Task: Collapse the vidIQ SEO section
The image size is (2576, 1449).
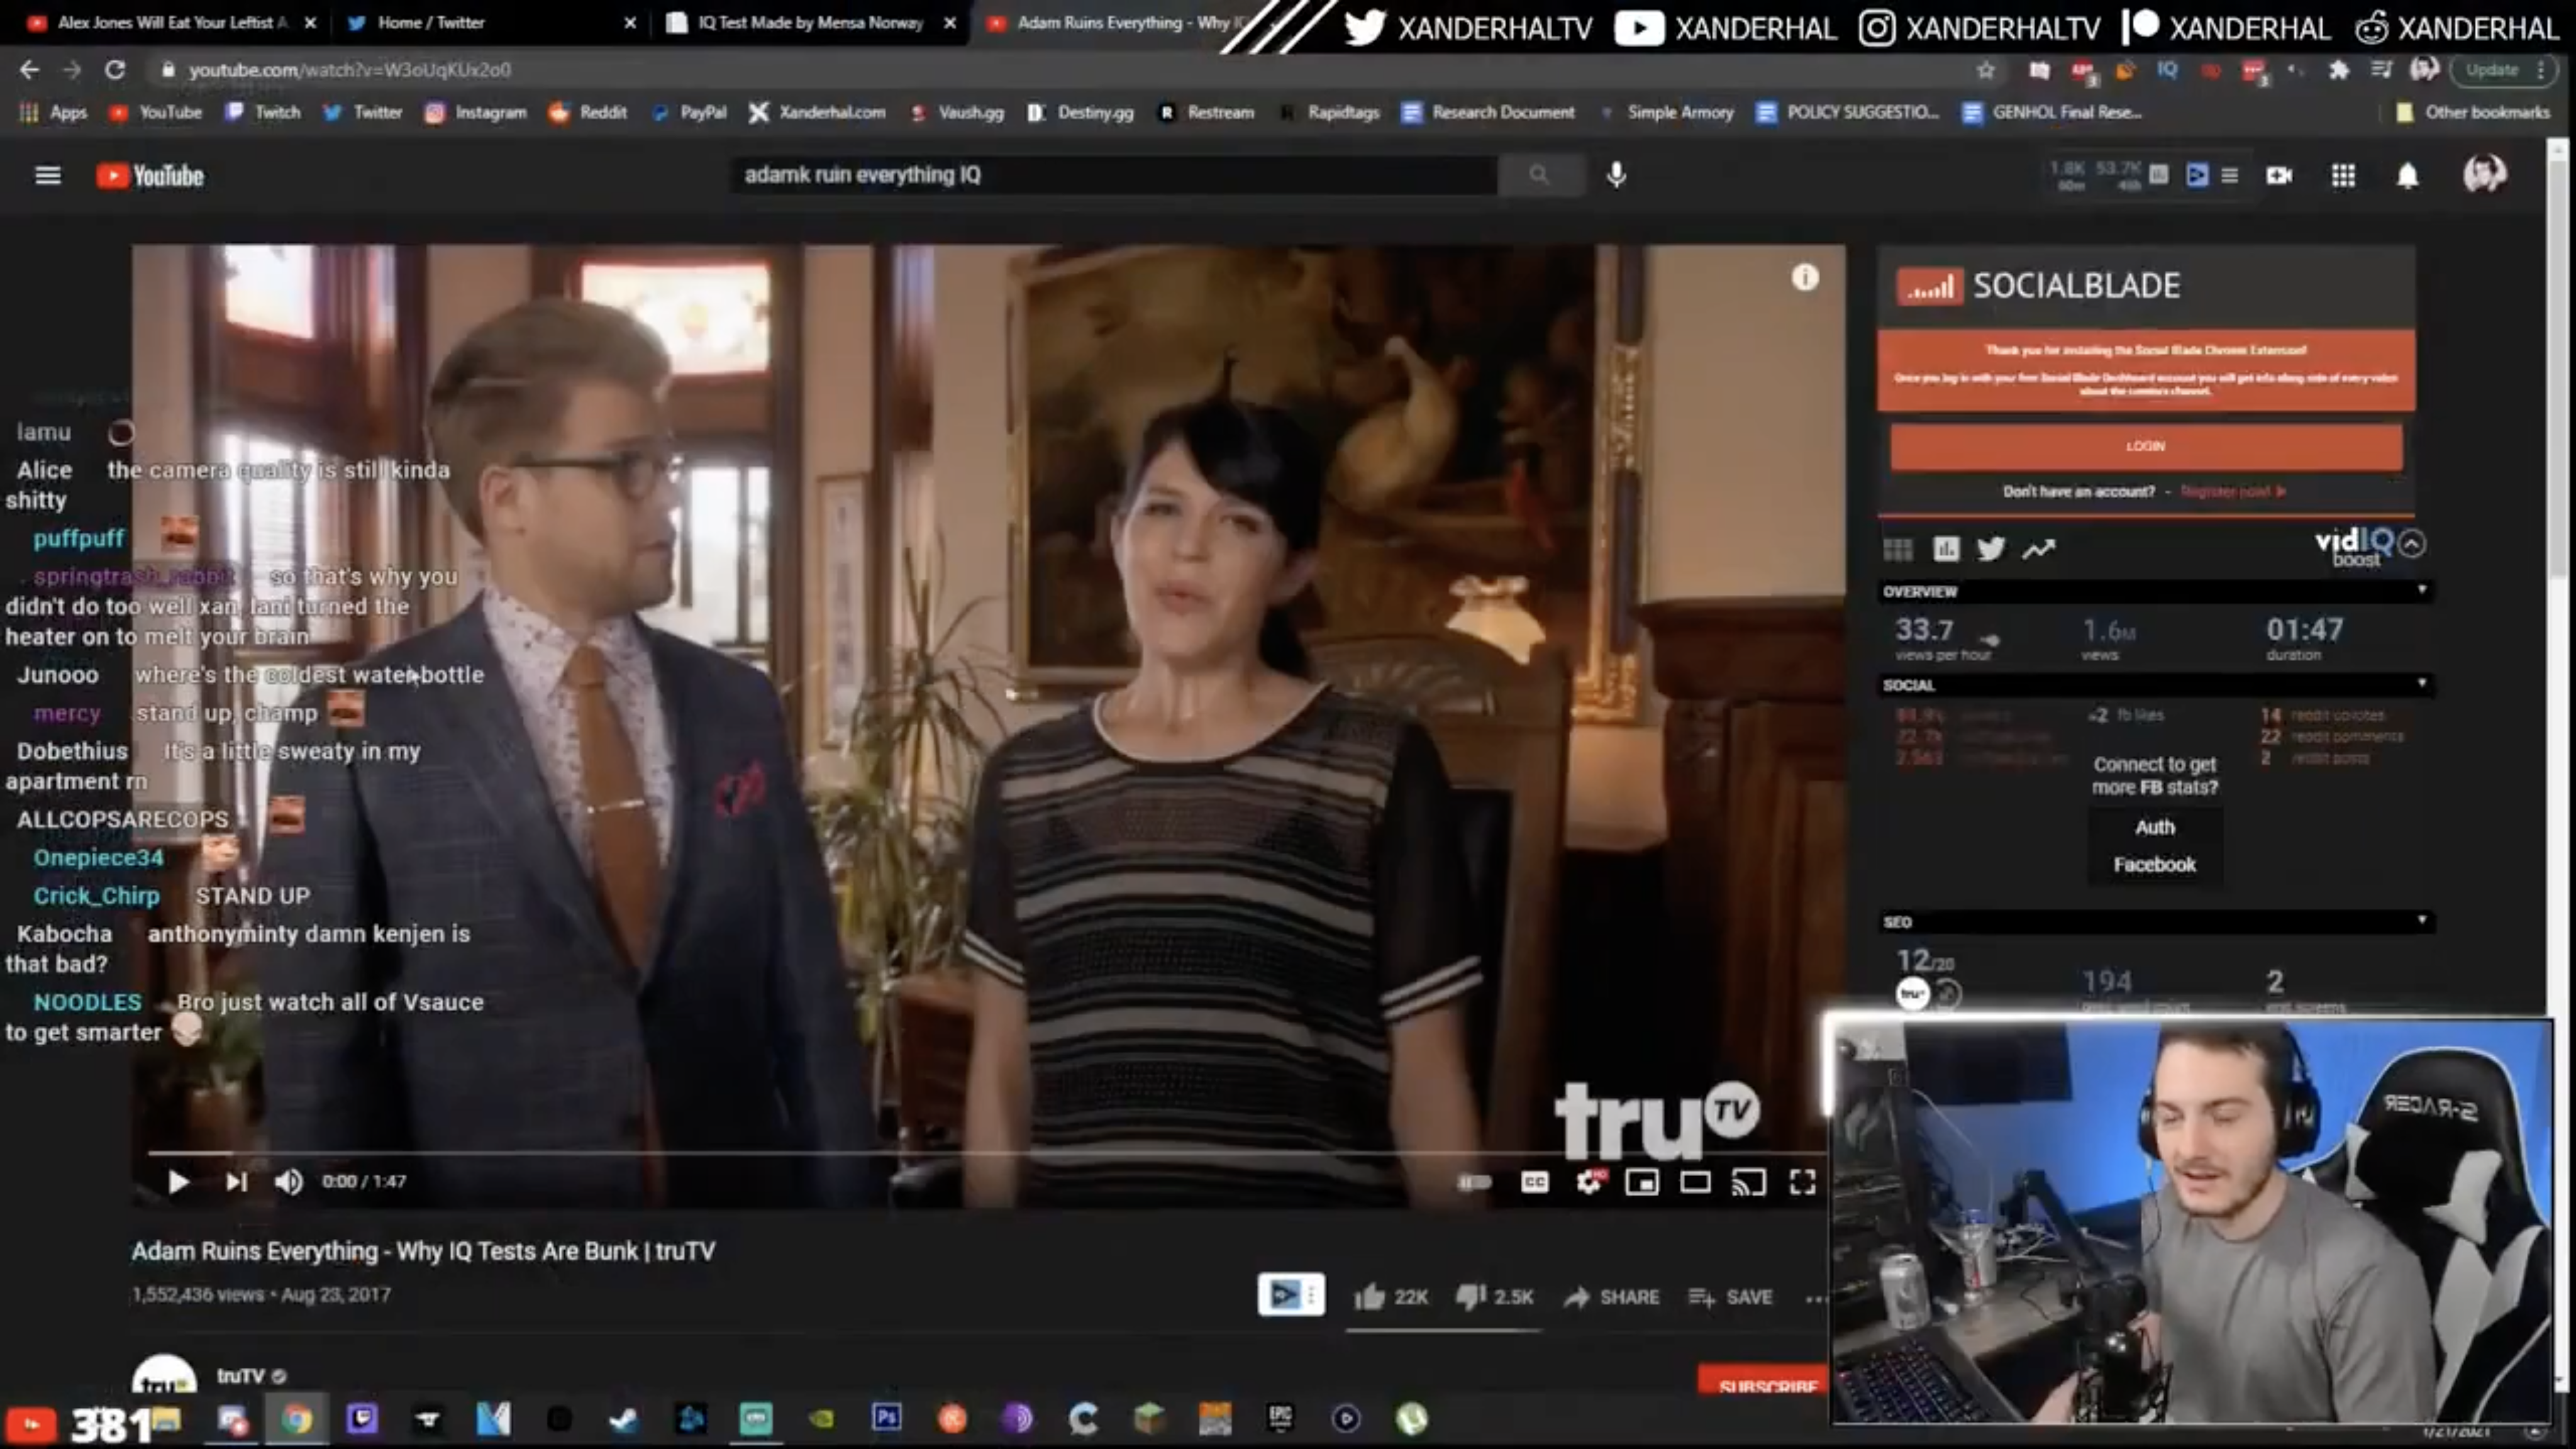Action: tap(2422, 920)
